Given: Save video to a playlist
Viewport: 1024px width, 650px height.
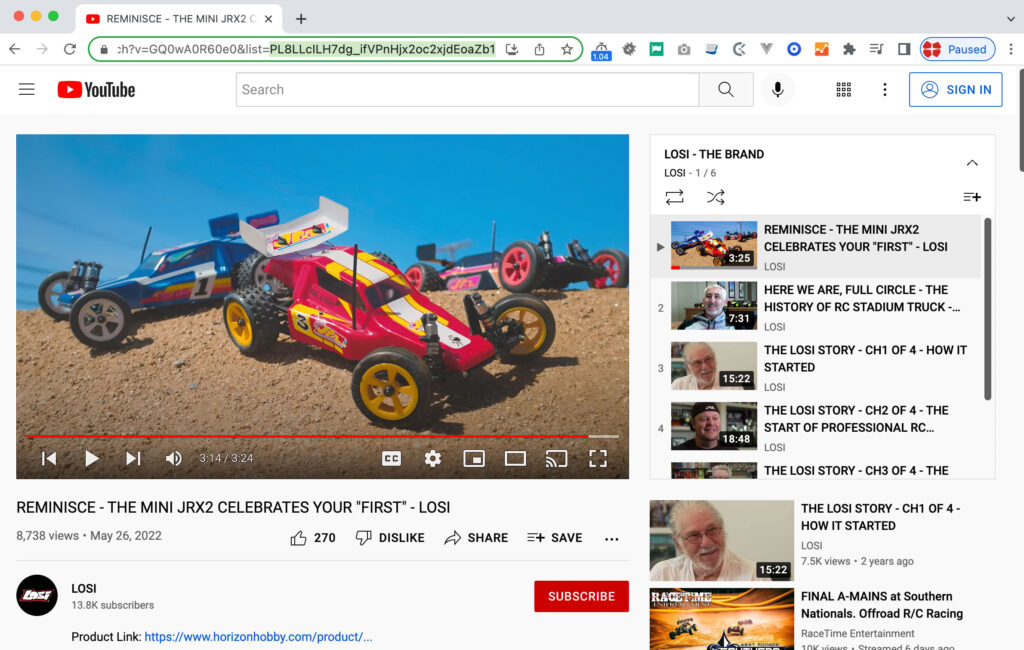Looking at the screenshot, I should (x=554, y=538).
